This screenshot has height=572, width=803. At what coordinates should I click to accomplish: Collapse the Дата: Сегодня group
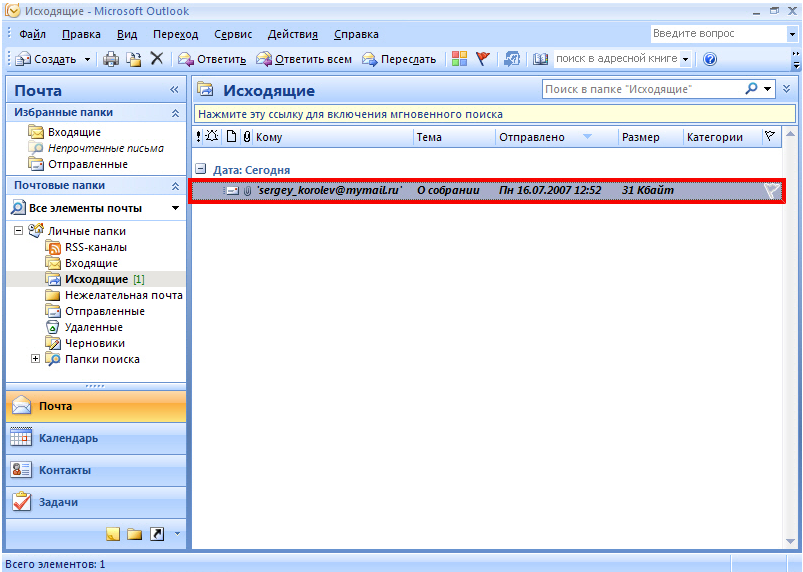(x=201, y=169)
